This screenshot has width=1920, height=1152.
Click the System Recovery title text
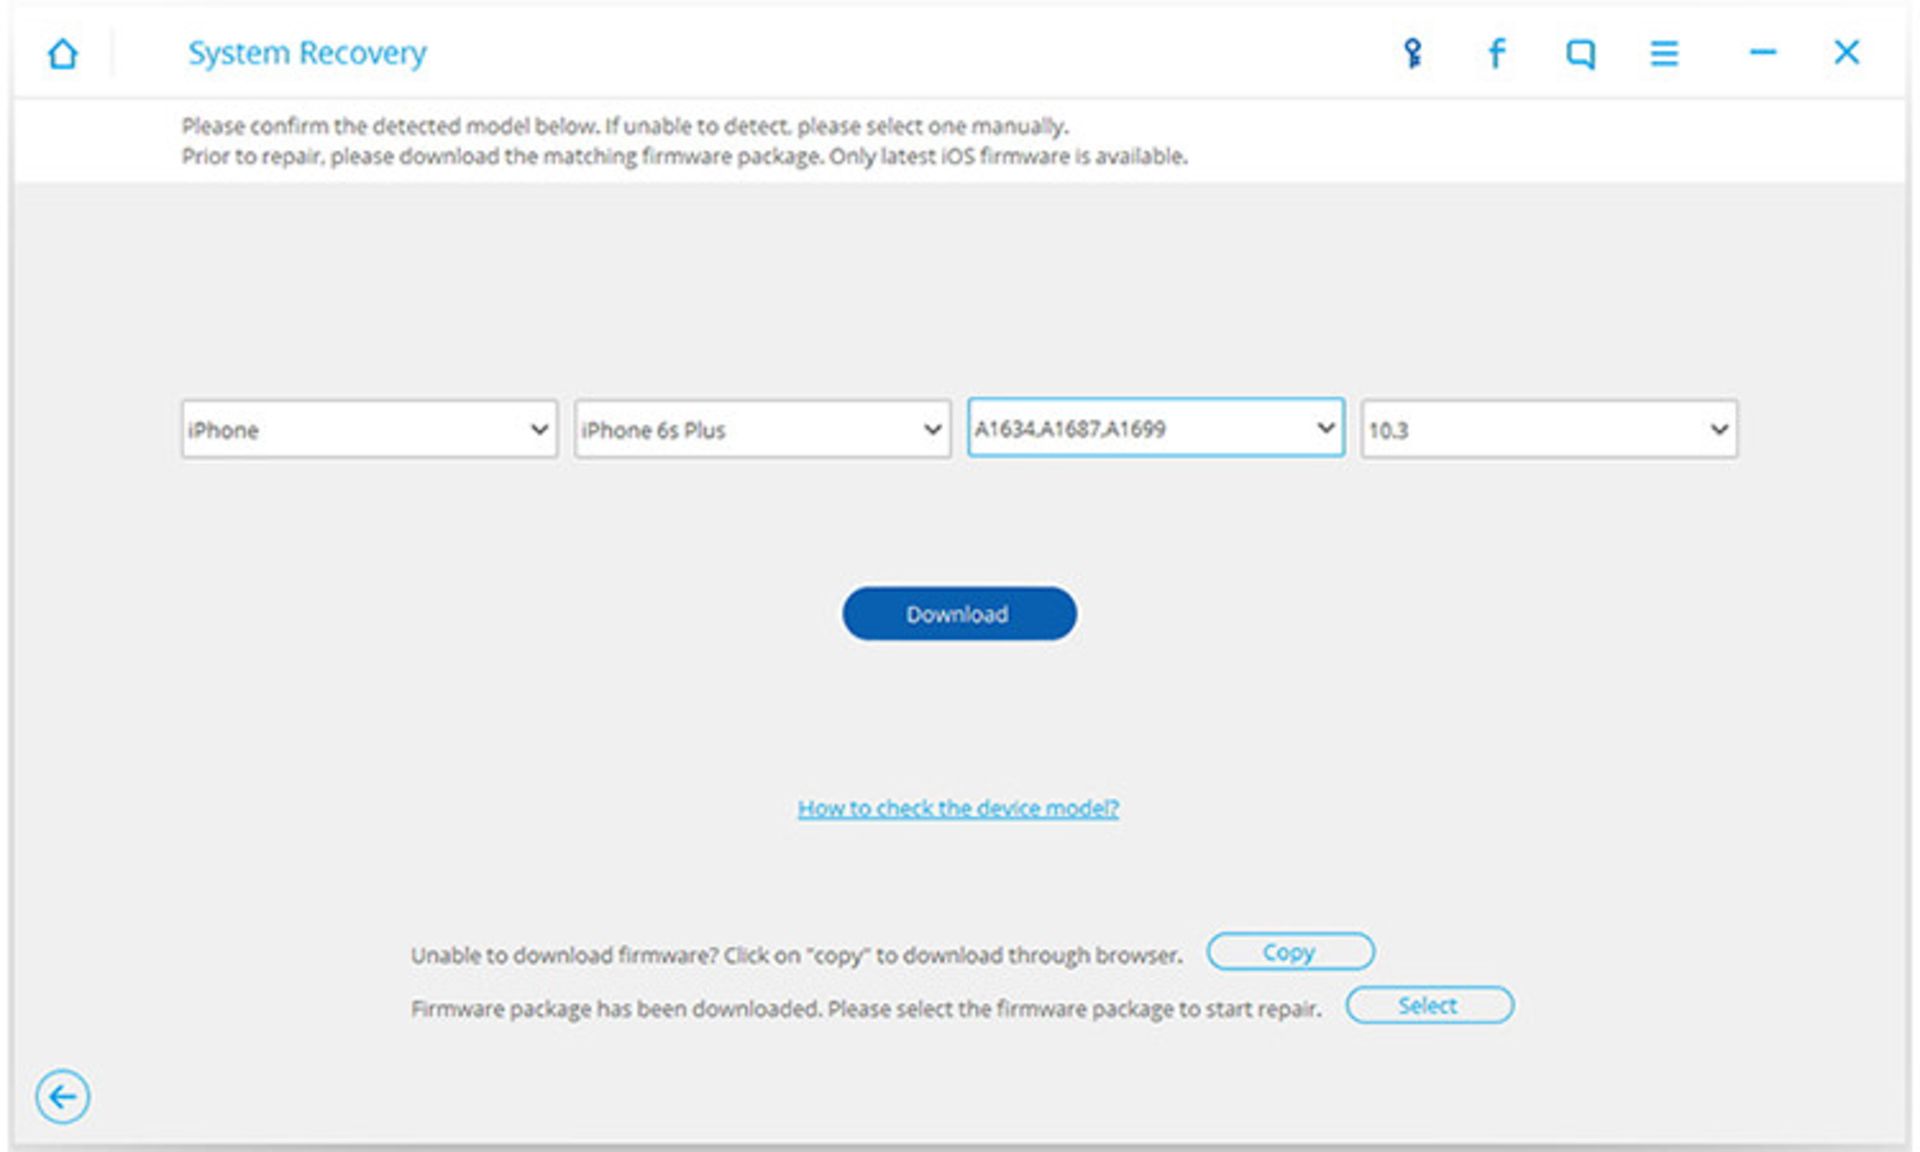pyautogui.click(x=307, y=53)
